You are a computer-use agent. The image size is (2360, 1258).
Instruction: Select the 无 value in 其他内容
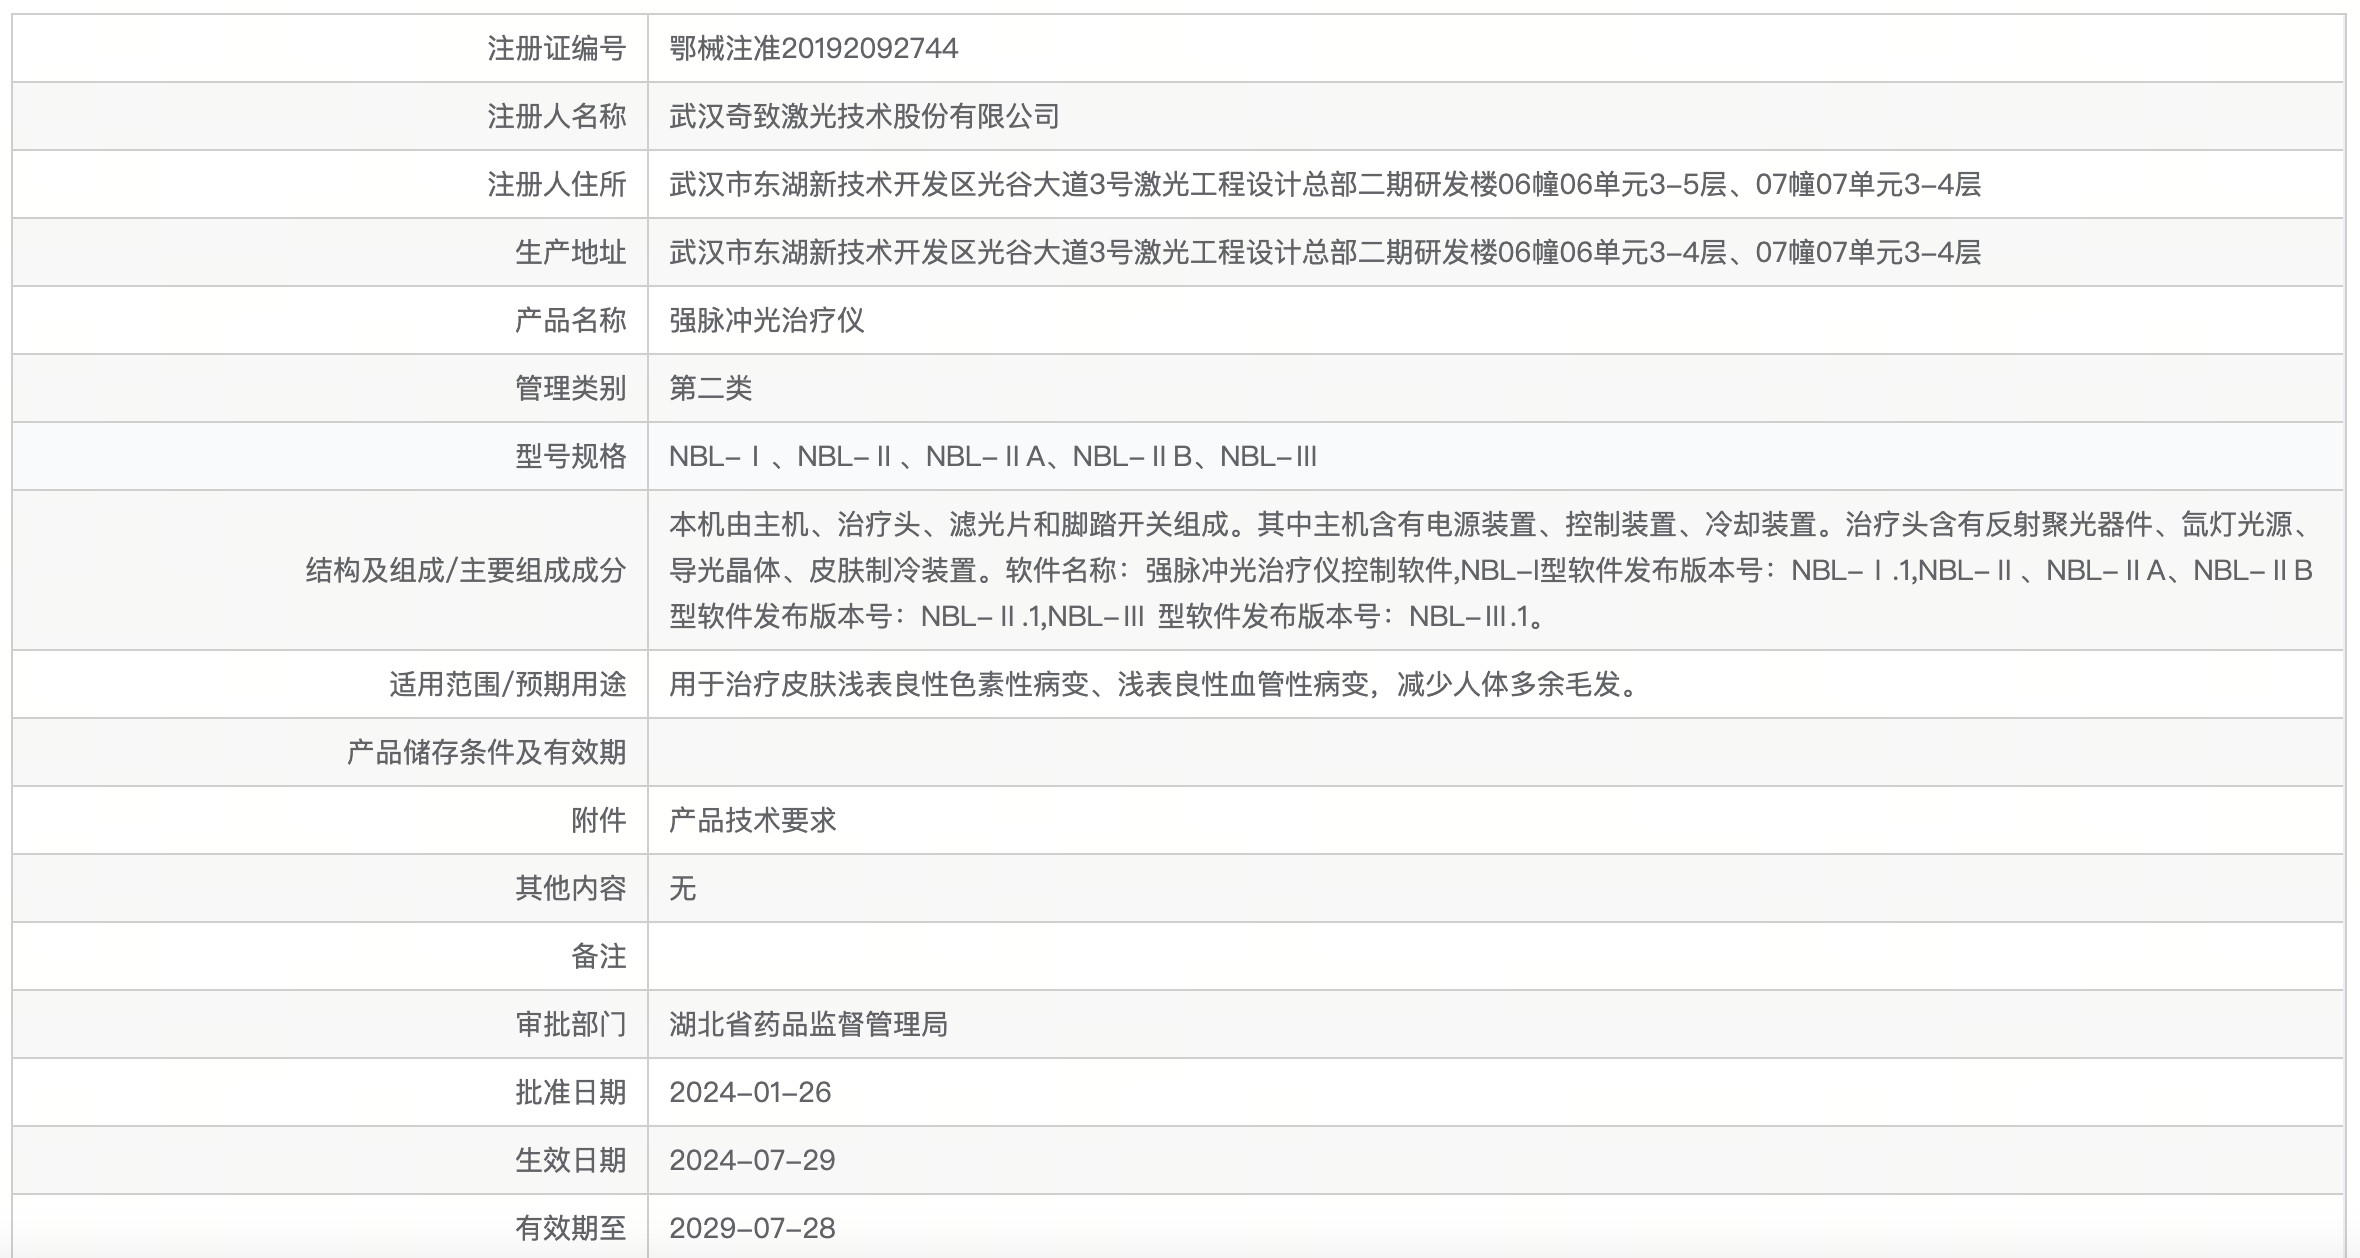point(682,888)
